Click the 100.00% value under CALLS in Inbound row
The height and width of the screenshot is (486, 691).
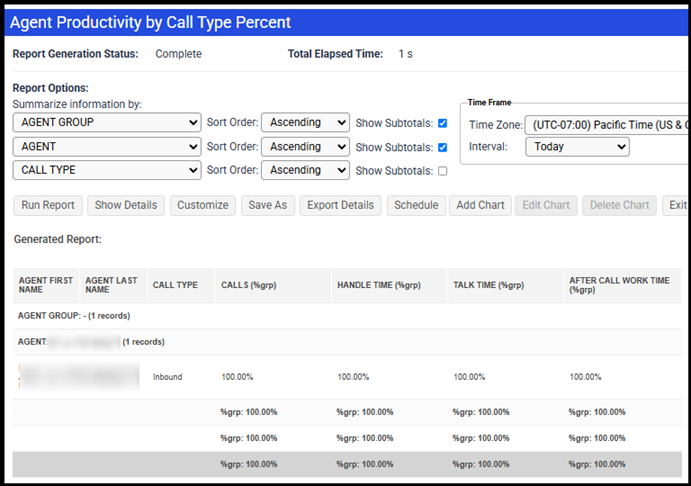tap(237, 377)
